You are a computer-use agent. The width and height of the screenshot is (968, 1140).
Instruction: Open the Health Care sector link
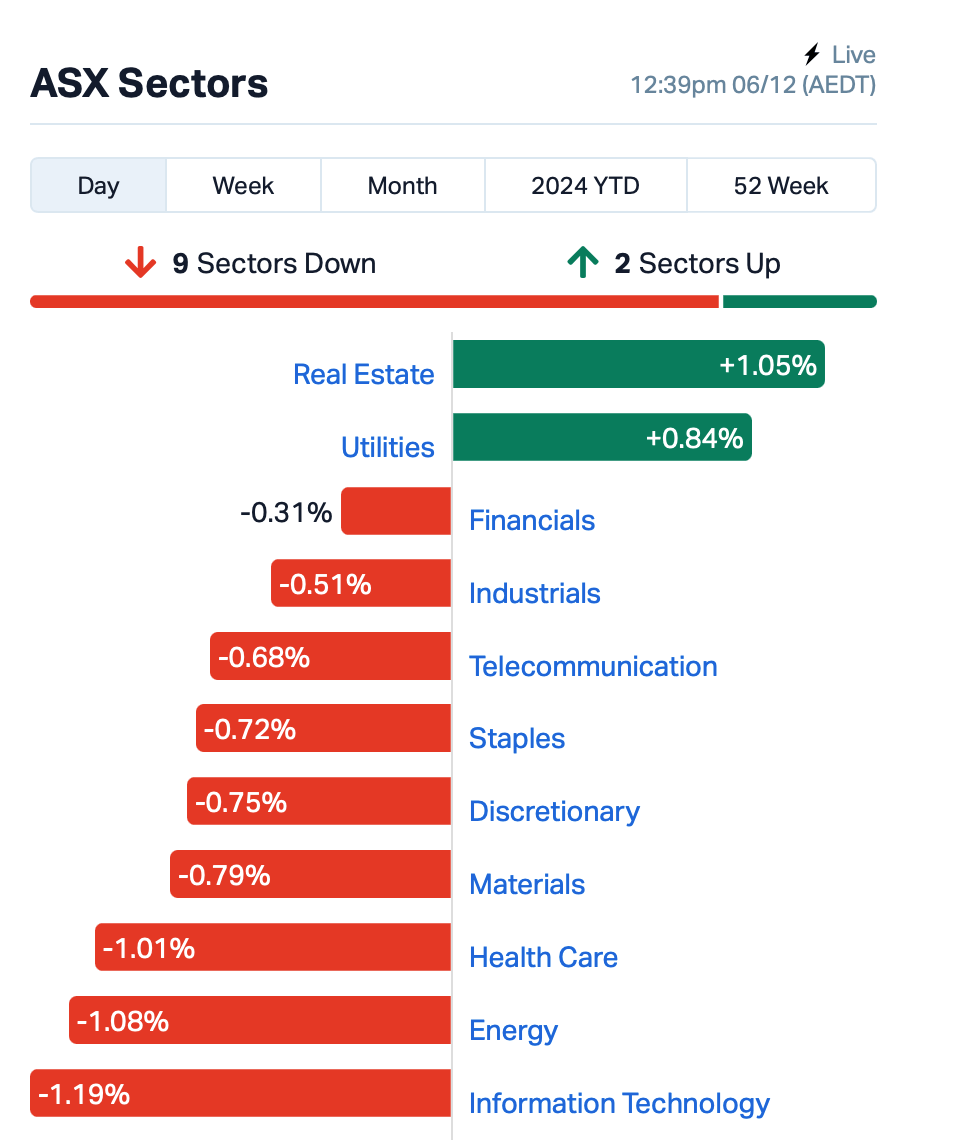tap(543, 958)
